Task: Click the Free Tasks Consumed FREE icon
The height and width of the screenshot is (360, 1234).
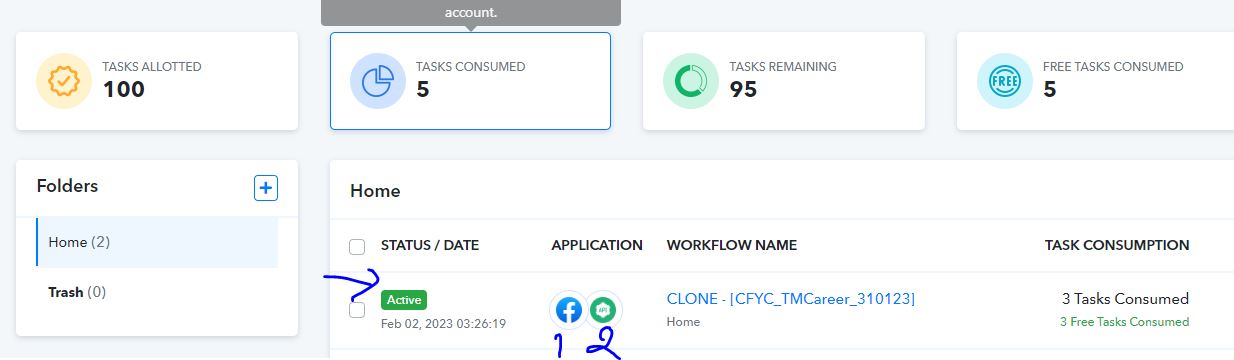Action: click(1005, 81)
